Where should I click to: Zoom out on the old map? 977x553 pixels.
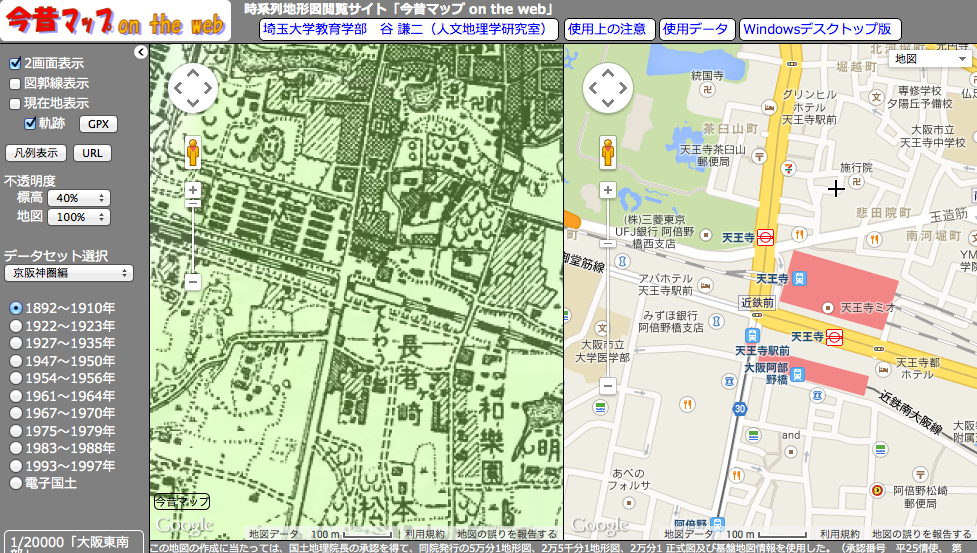(193, 282)
